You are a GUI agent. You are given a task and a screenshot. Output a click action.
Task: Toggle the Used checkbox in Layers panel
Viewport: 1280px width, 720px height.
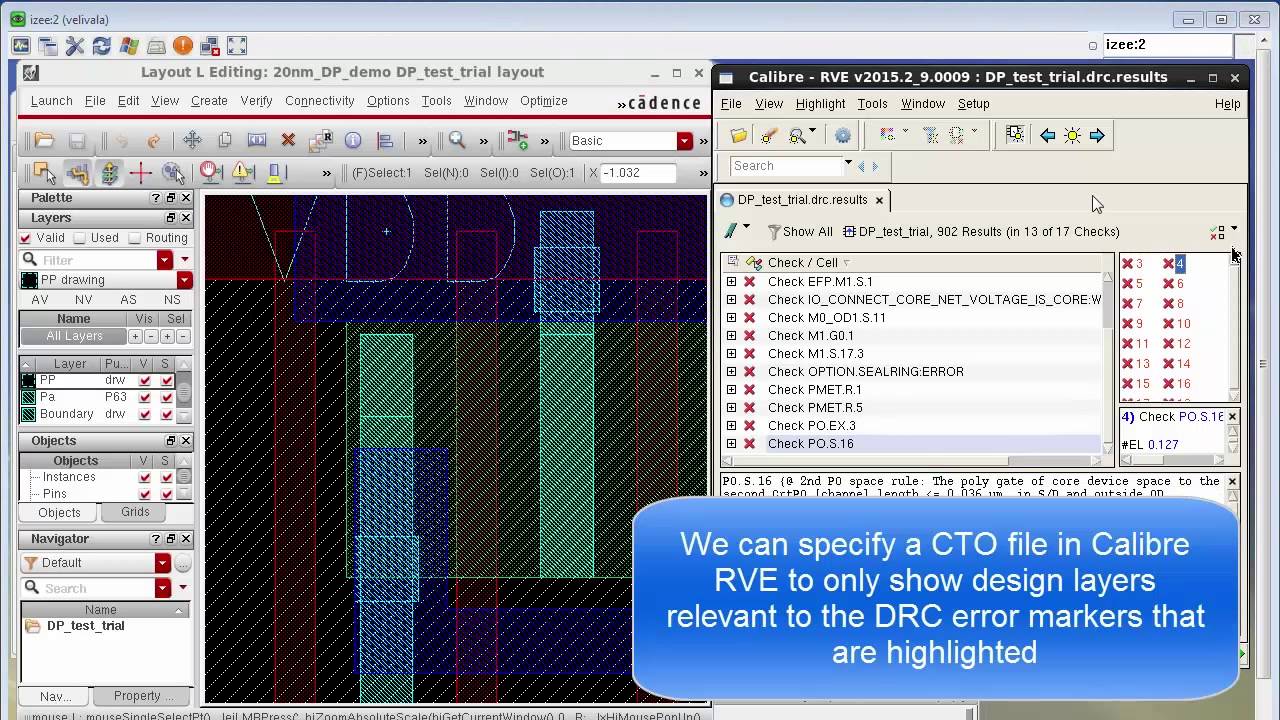(80, 238)
